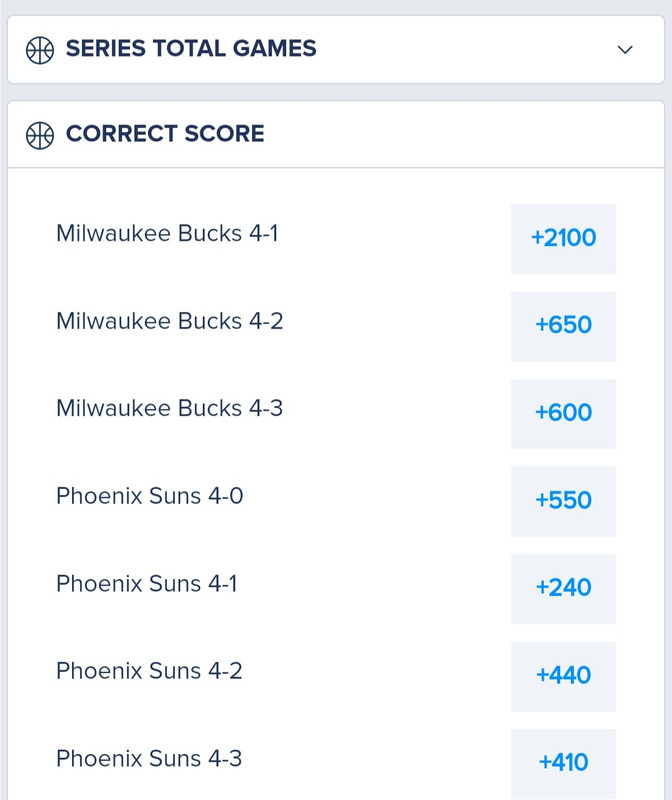The height and width of the screenshot is (800, 672).
Task: Click the Phoenix Suns 4-3 label
Action: 149,759
